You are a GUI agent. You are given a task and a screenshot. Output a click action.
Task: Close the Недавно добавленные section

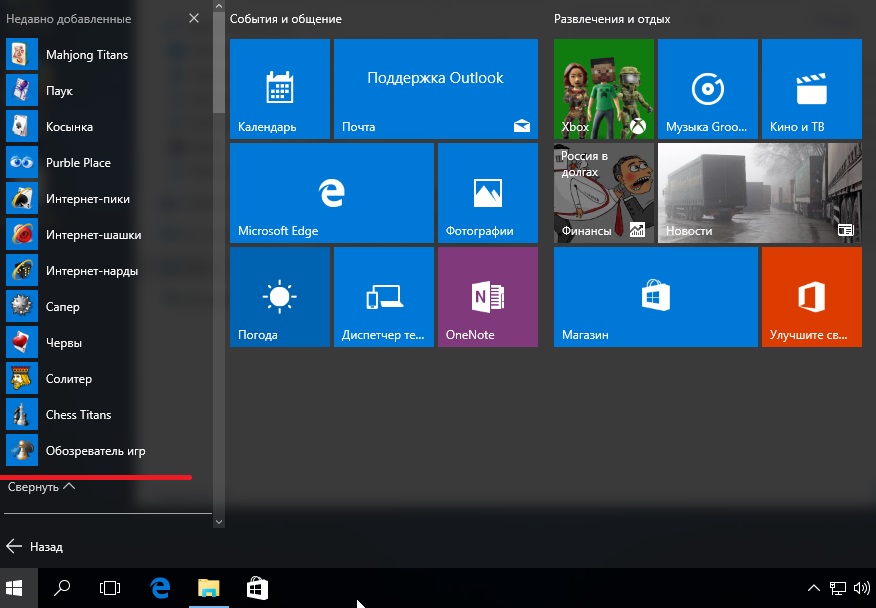click(x=193, y=19)
